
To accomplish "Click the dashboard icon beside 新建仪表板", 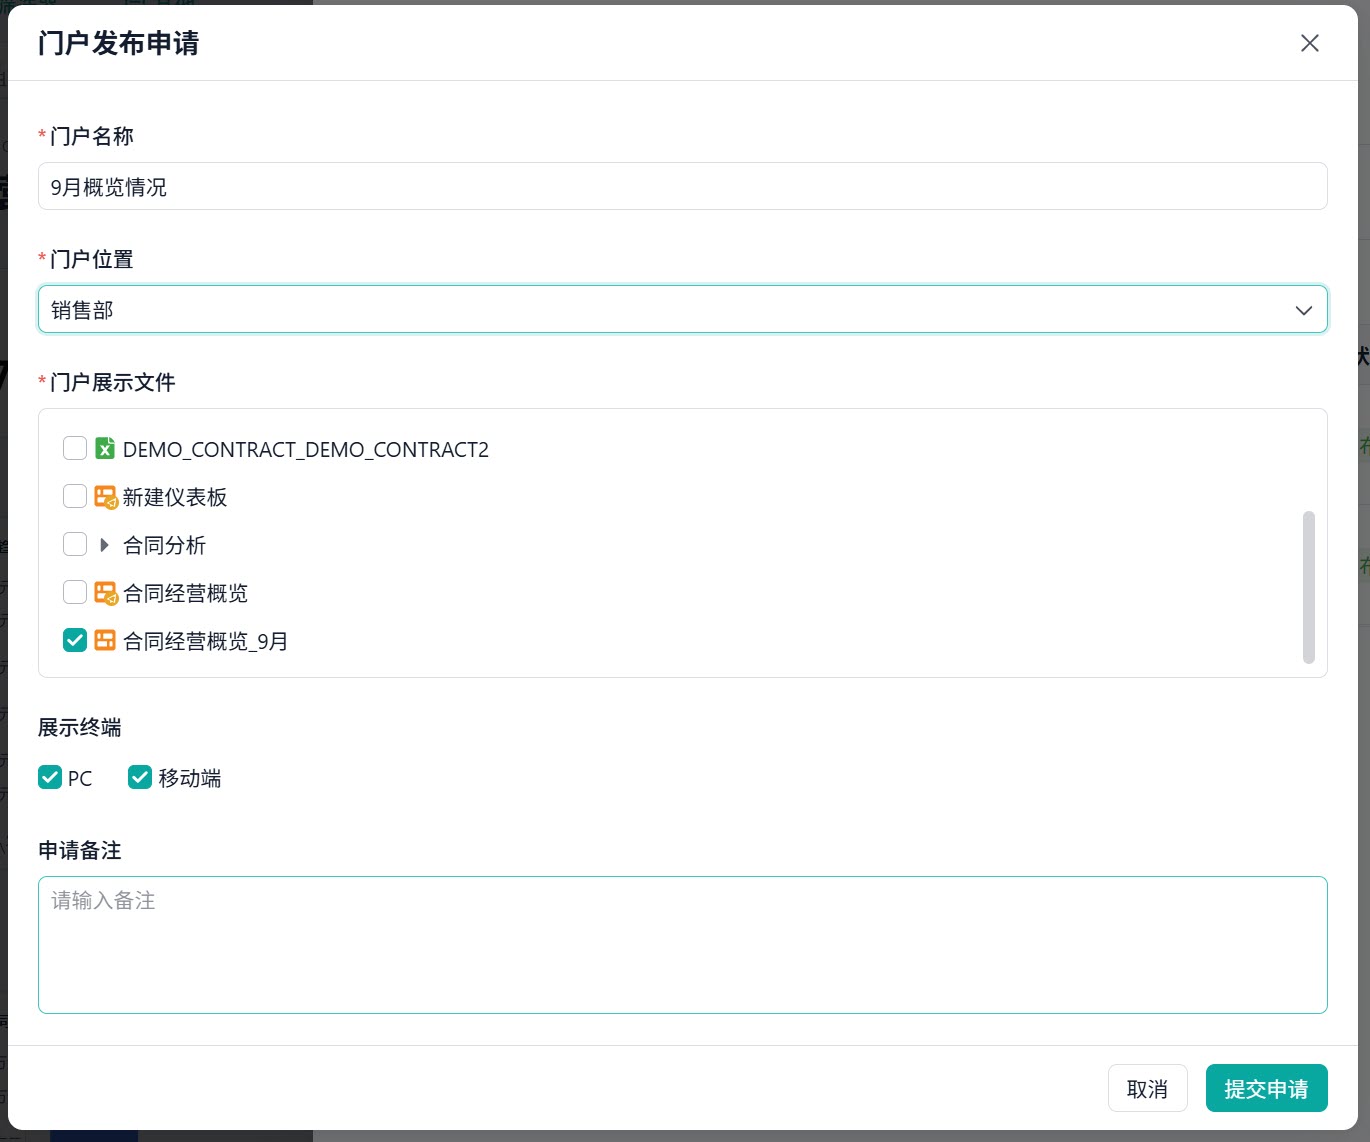I will coord(105,496).
